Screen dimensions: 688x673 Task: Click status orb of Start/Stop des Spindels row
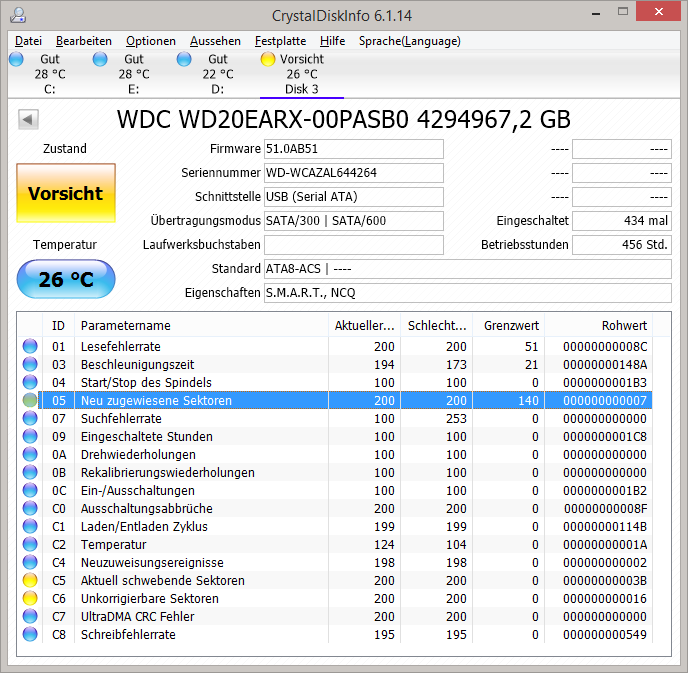tap(30, 382)
